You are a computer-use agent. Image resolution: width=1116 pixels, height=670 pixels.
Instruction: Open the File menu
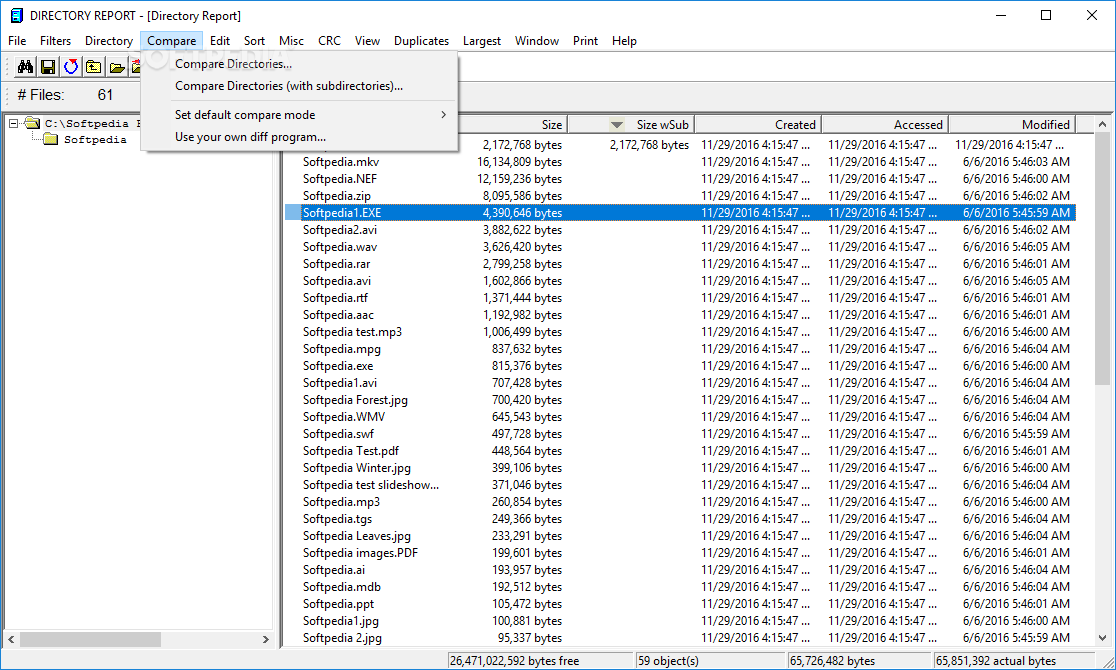(17, 41)
